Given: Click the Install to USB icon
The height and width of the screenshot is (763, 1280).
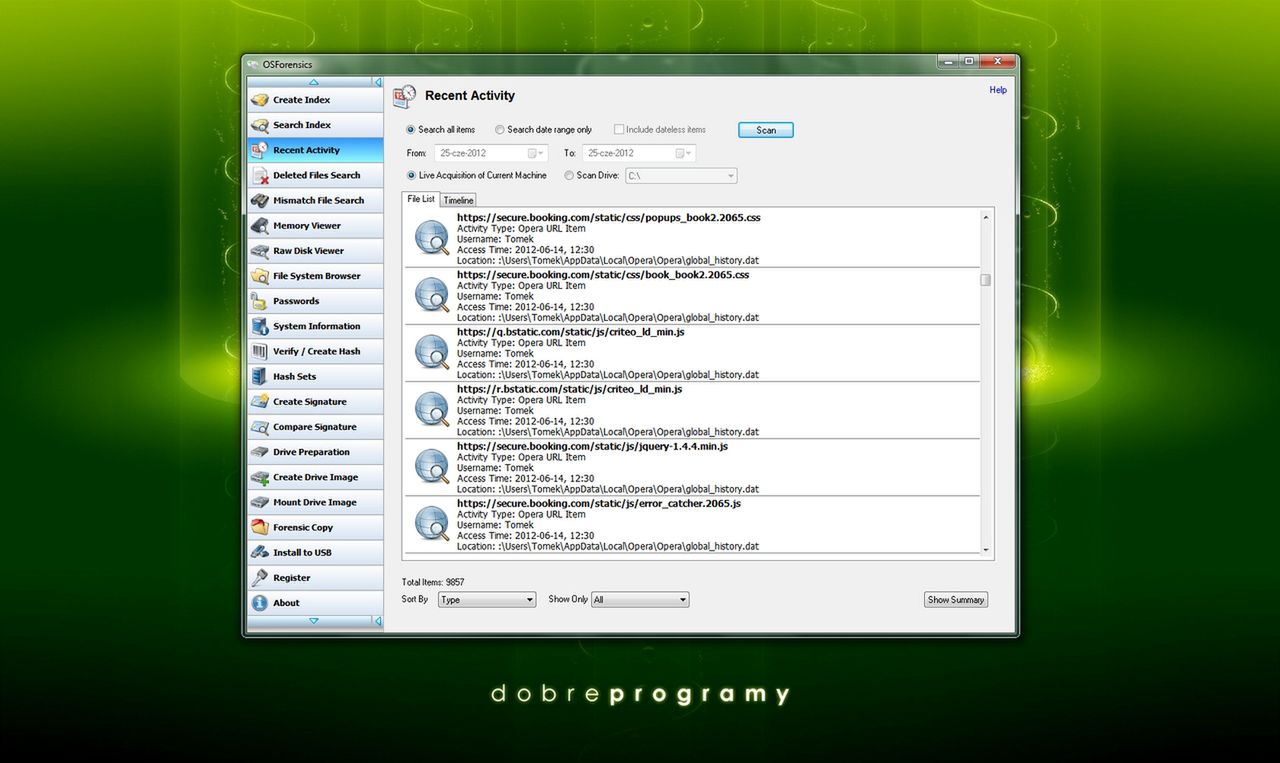Looking at the screenshot, I should [260, 552].
